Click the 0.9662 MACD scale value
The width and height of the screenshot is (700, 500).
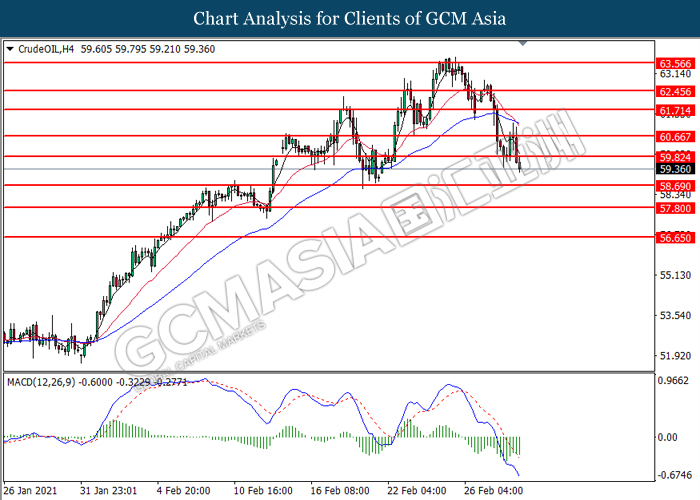674,381
